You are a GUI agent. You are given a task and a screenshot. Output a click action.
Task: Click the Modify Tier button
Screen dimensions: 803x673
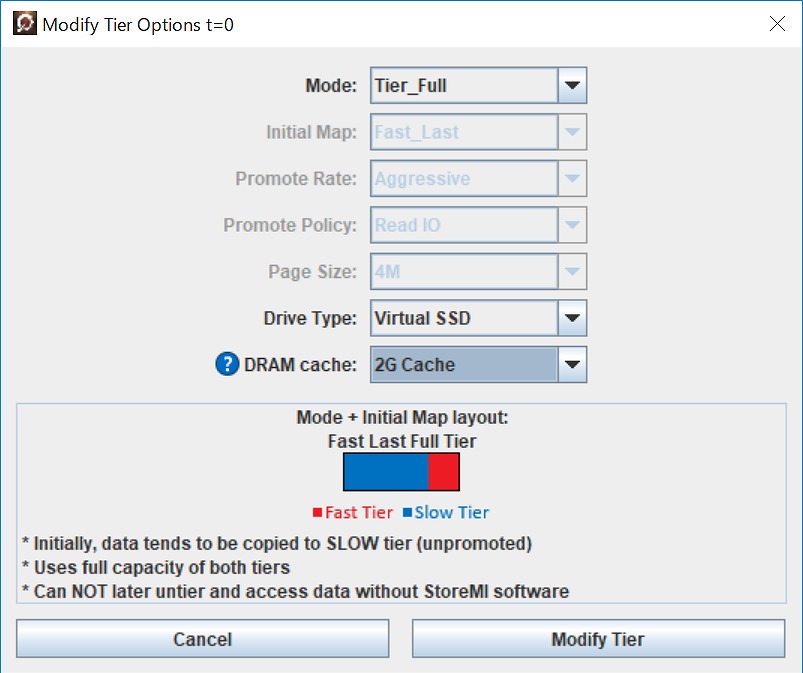pyautogui.click(x=598, y=639)
